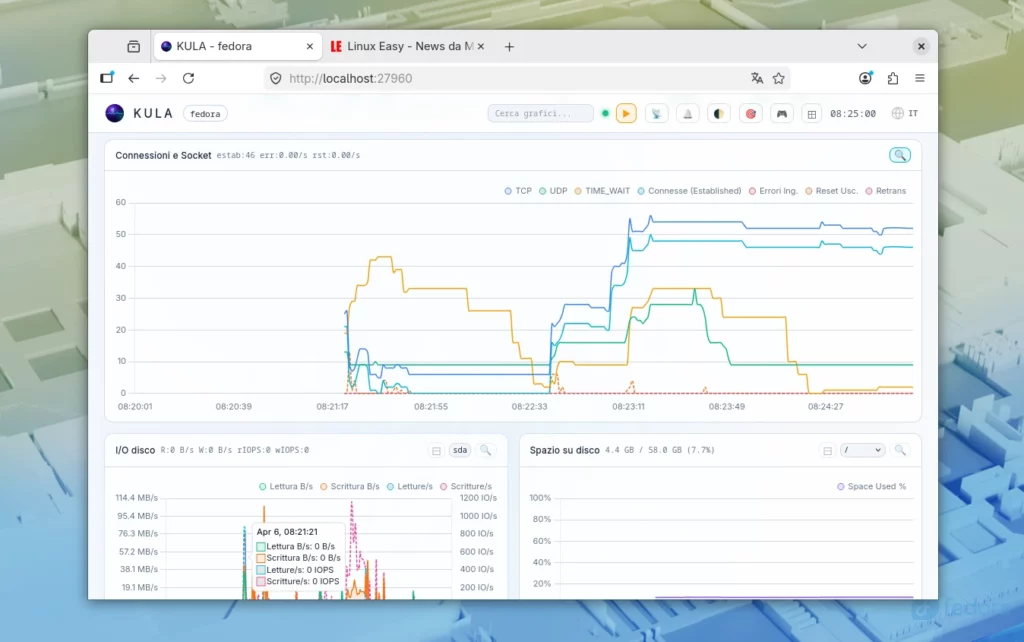
Task: Toggle the TIME_WAIT legend entry
Action: [601, 191]
